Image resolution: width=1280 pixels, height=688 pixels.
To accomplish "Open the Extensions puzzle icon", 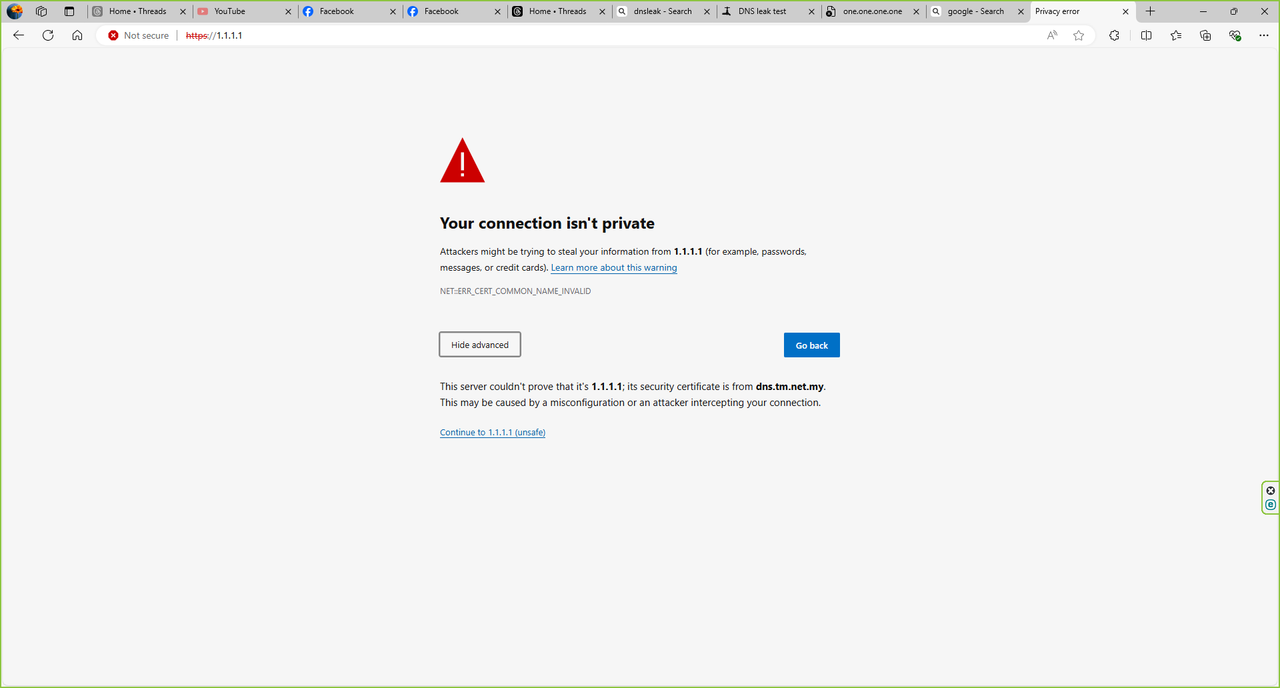I will click(x=1114, y=35).
